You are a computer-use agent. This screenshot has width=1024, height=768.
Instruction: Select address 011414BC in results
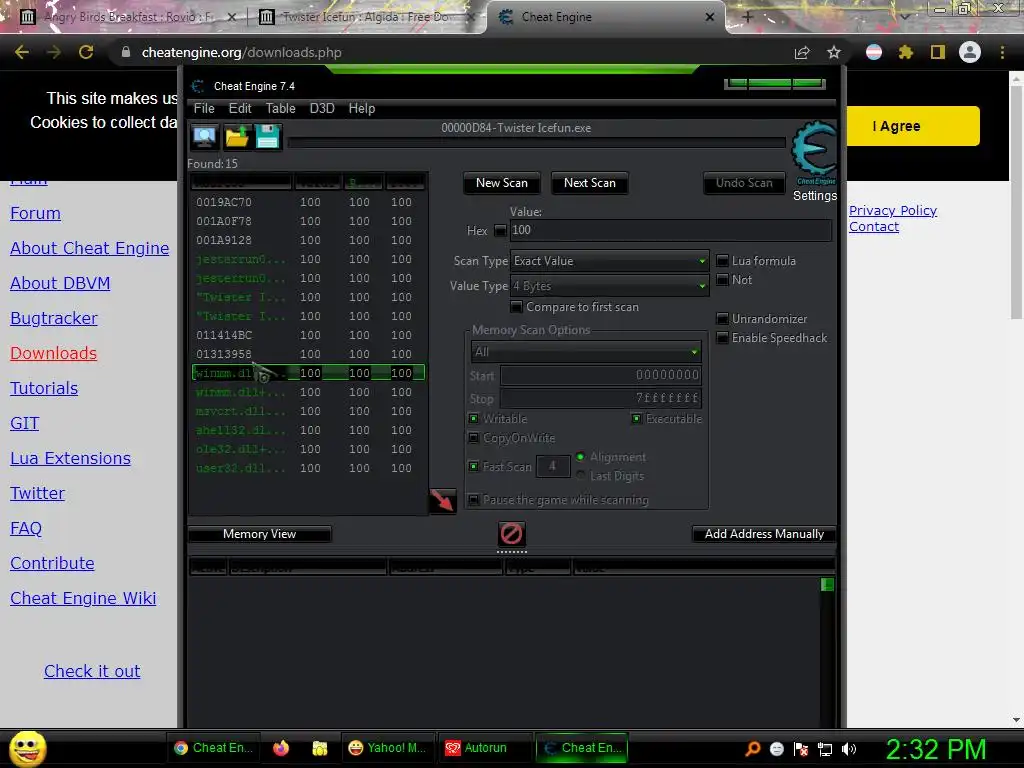308,335
